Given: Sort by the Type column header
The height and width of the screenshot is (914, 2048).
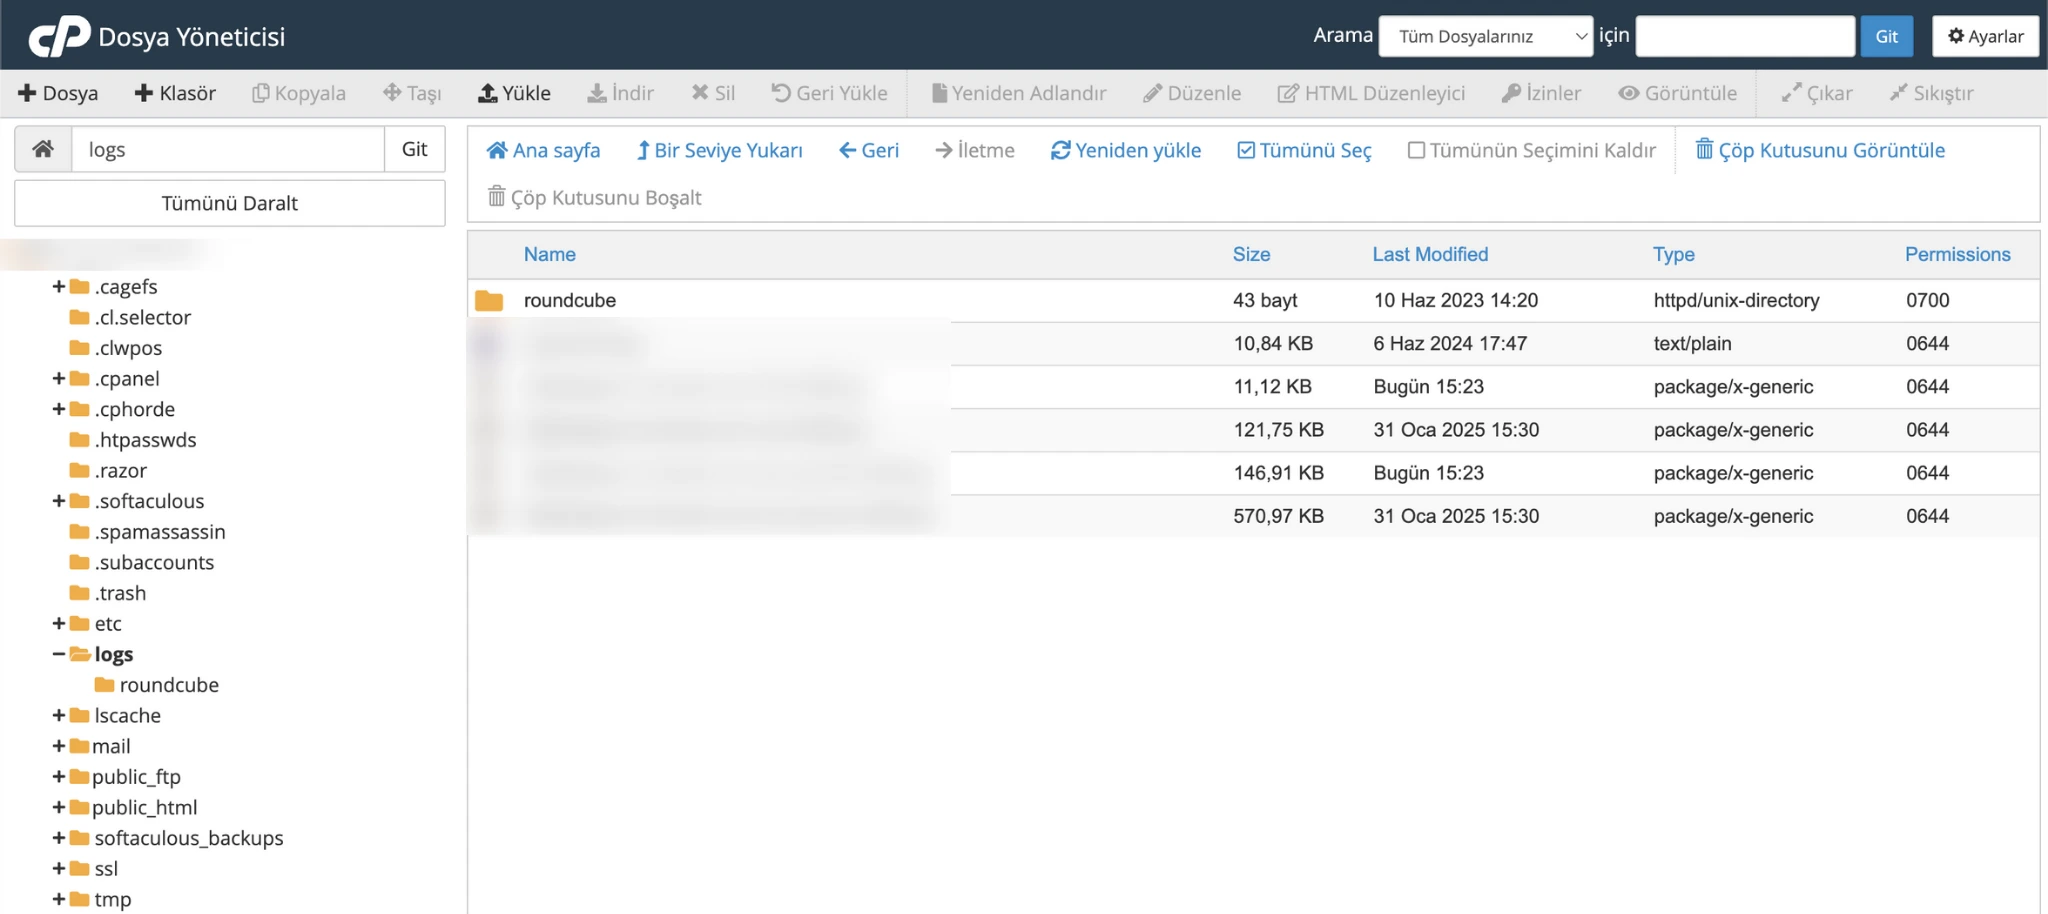Looking at the screenshot, I should 1674,254.
